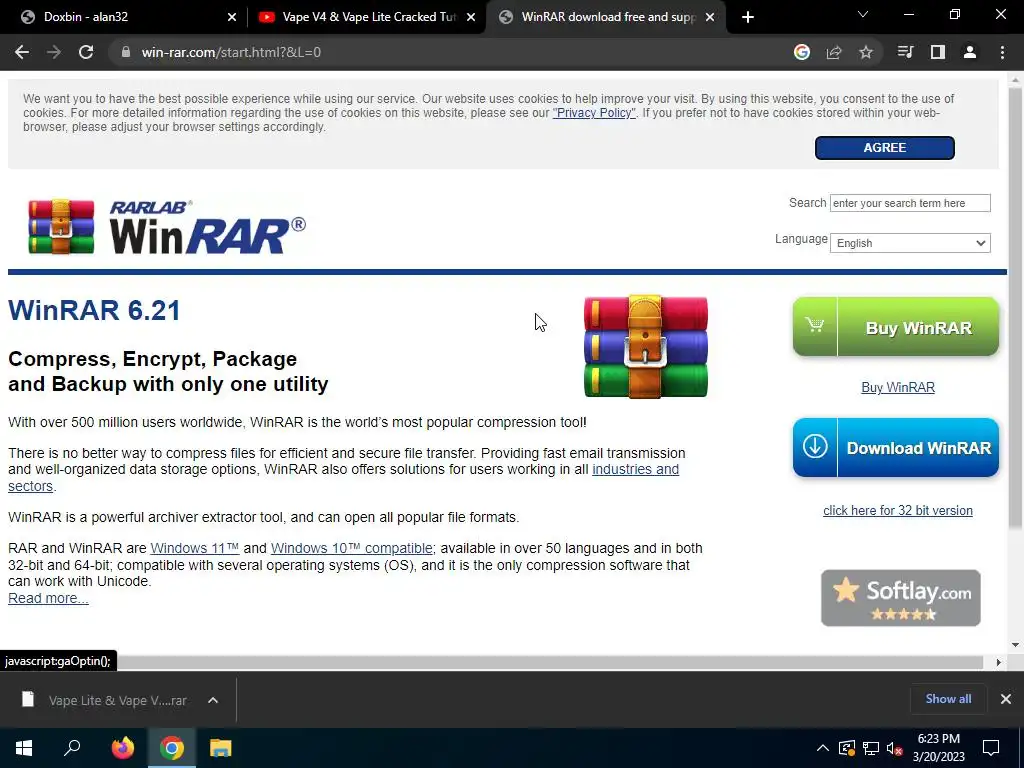Open the notification center icon
The image size is (1024, 768).
click(x=991, y=748)
